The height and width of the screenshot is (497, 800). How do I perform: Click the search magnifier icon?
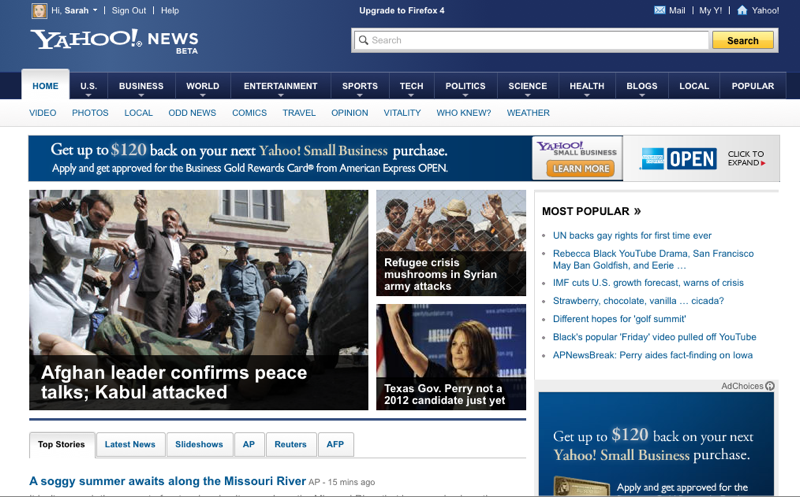tap(363, 40)
